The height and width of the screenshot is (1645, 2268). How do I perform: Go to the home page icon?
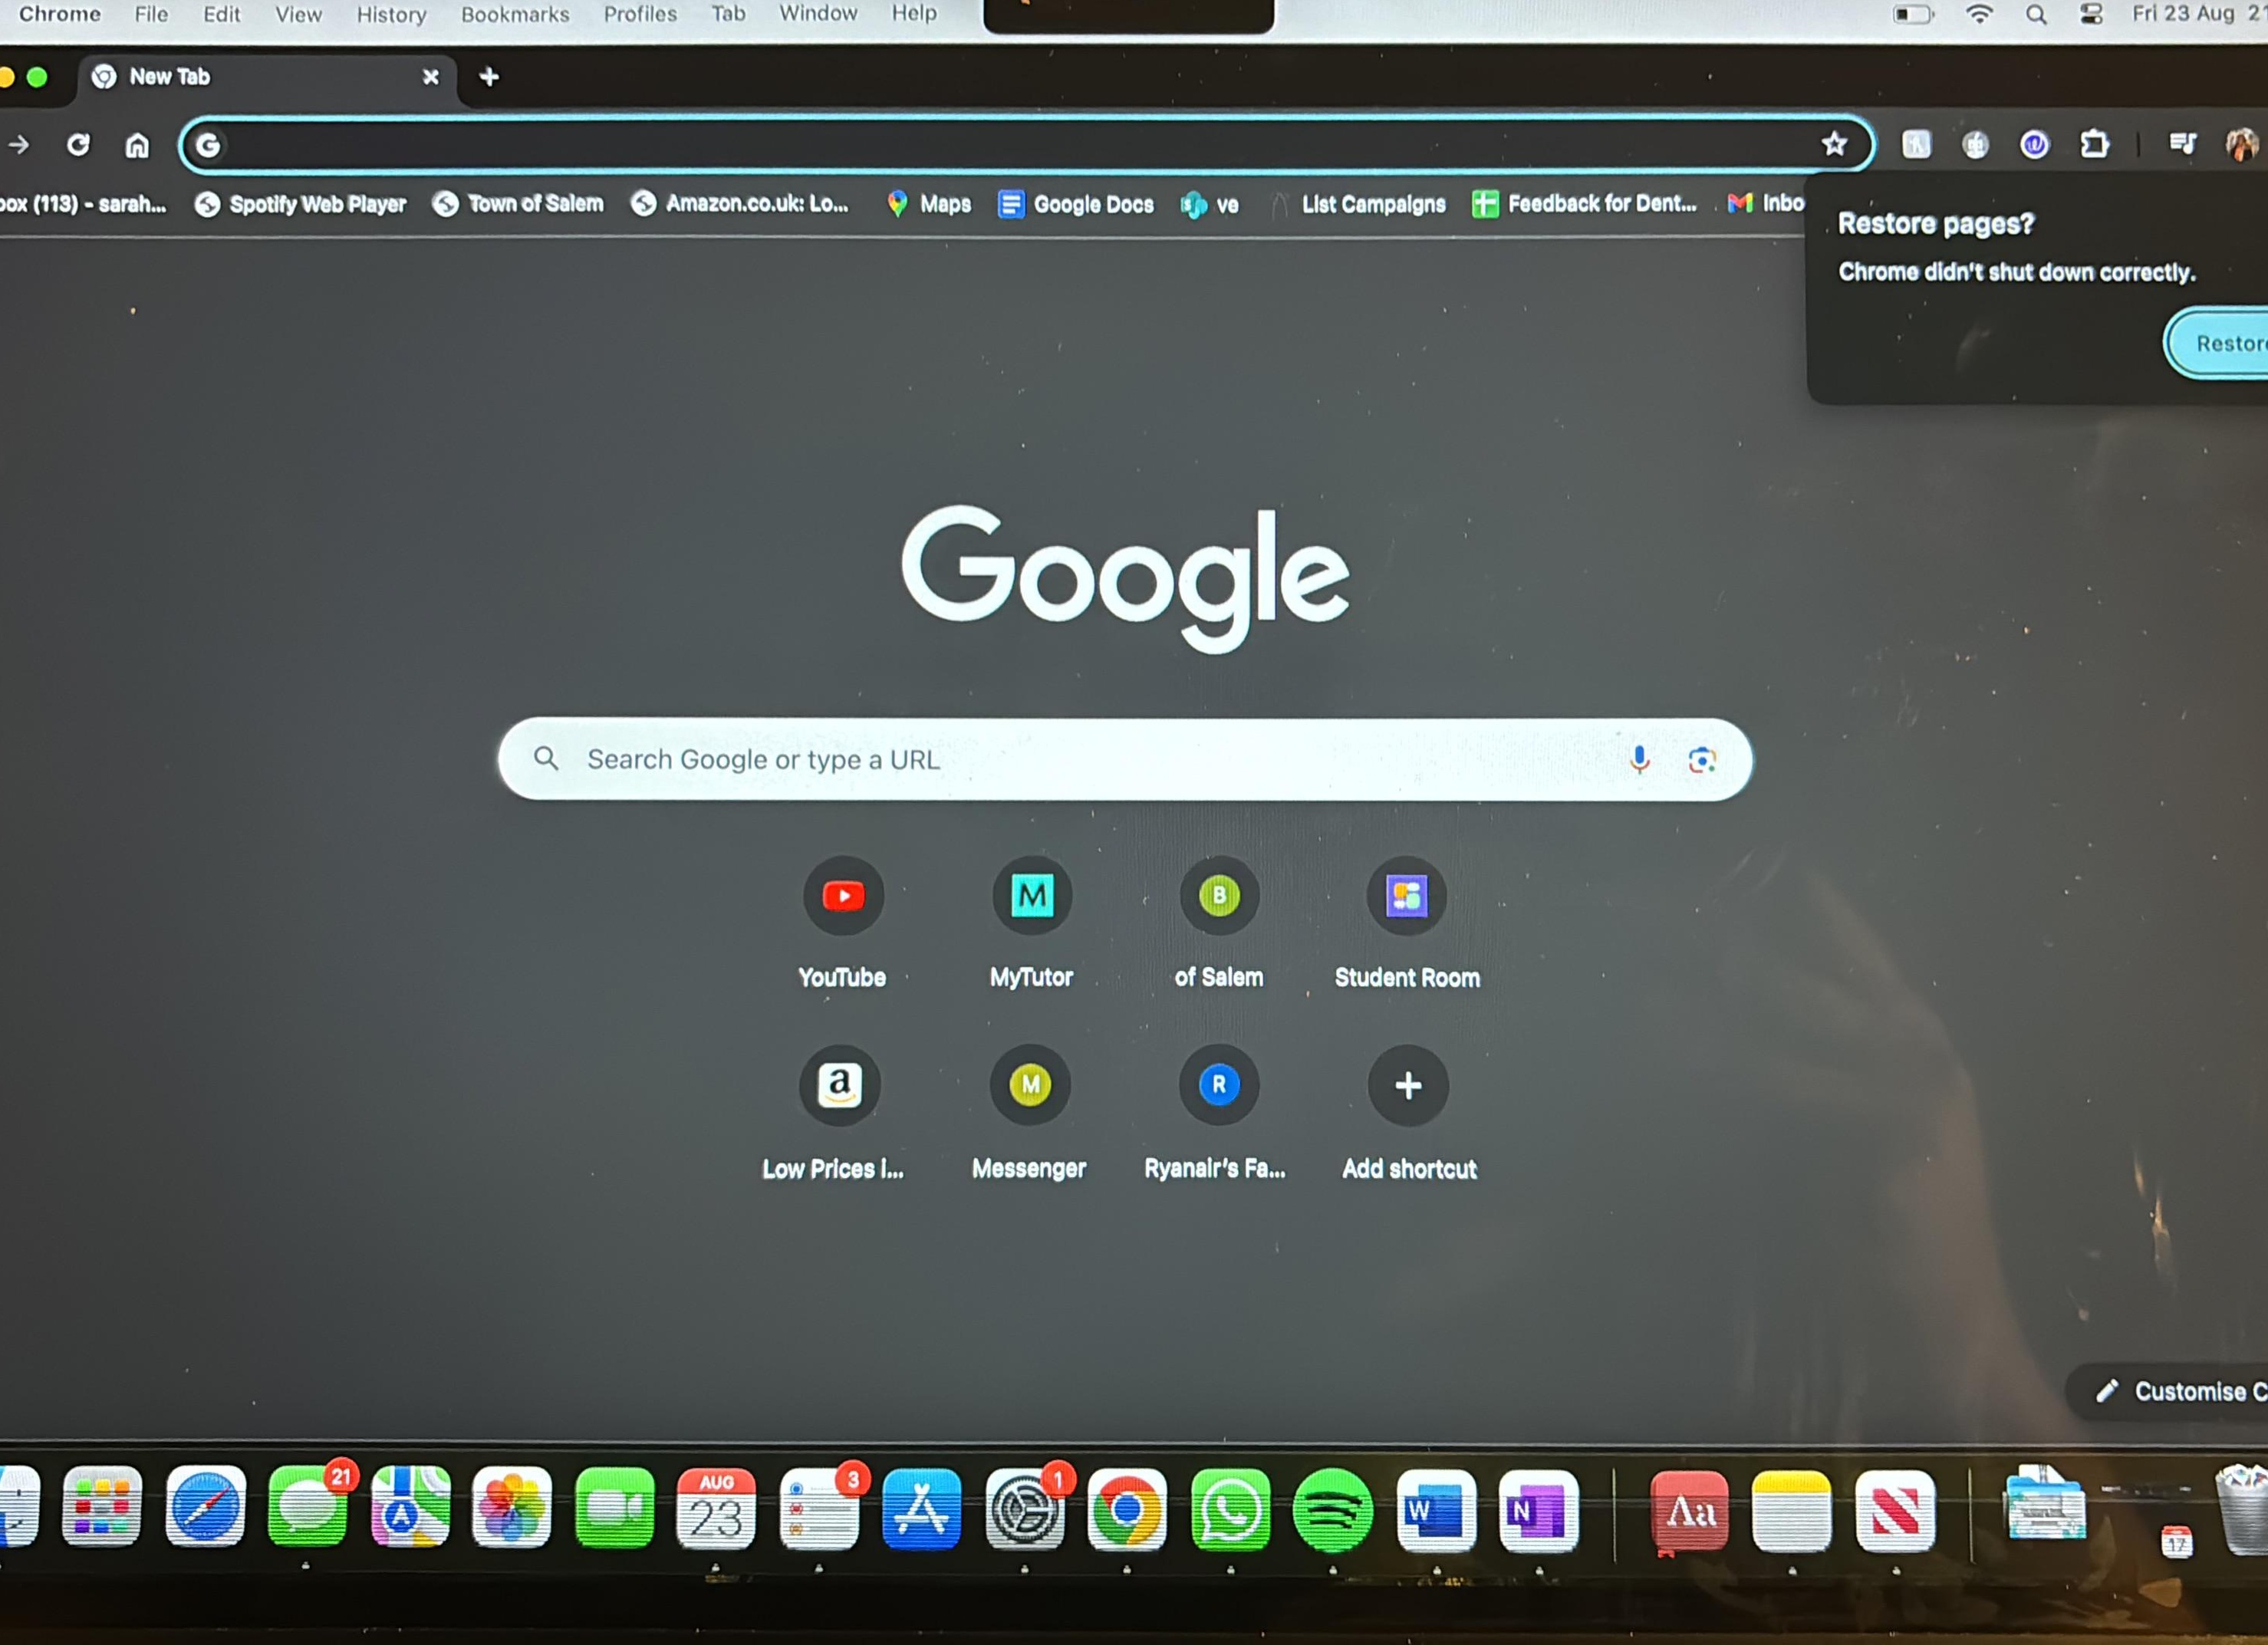click(137, 146)
